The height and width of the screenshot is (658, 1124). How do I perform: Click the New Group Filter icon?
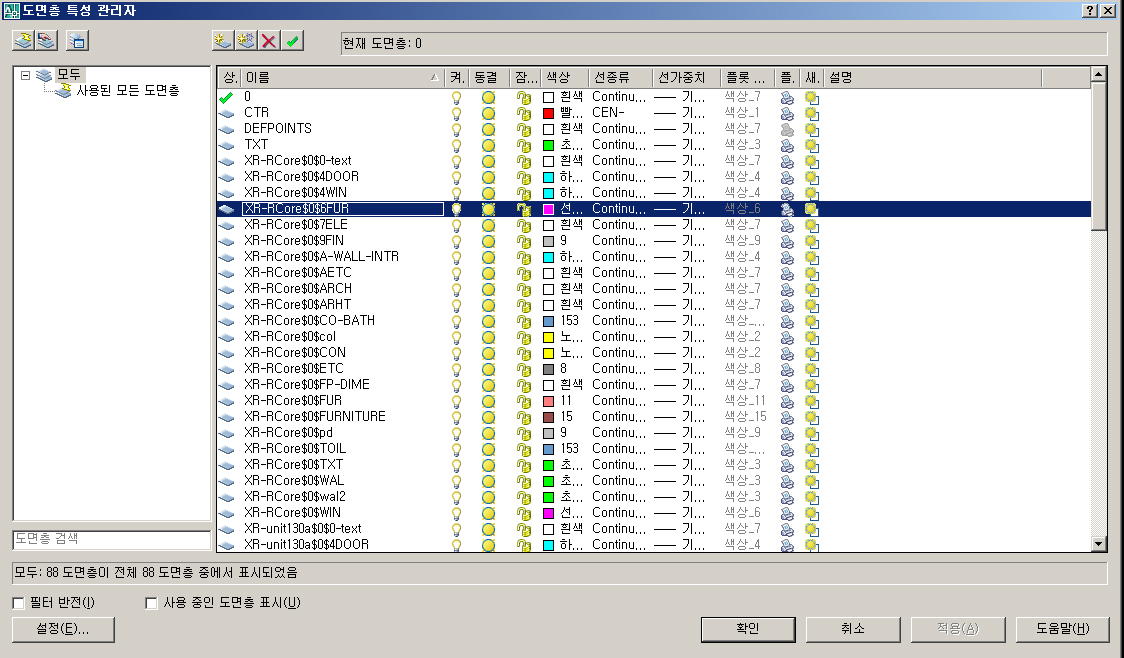(x=45, y=41)
